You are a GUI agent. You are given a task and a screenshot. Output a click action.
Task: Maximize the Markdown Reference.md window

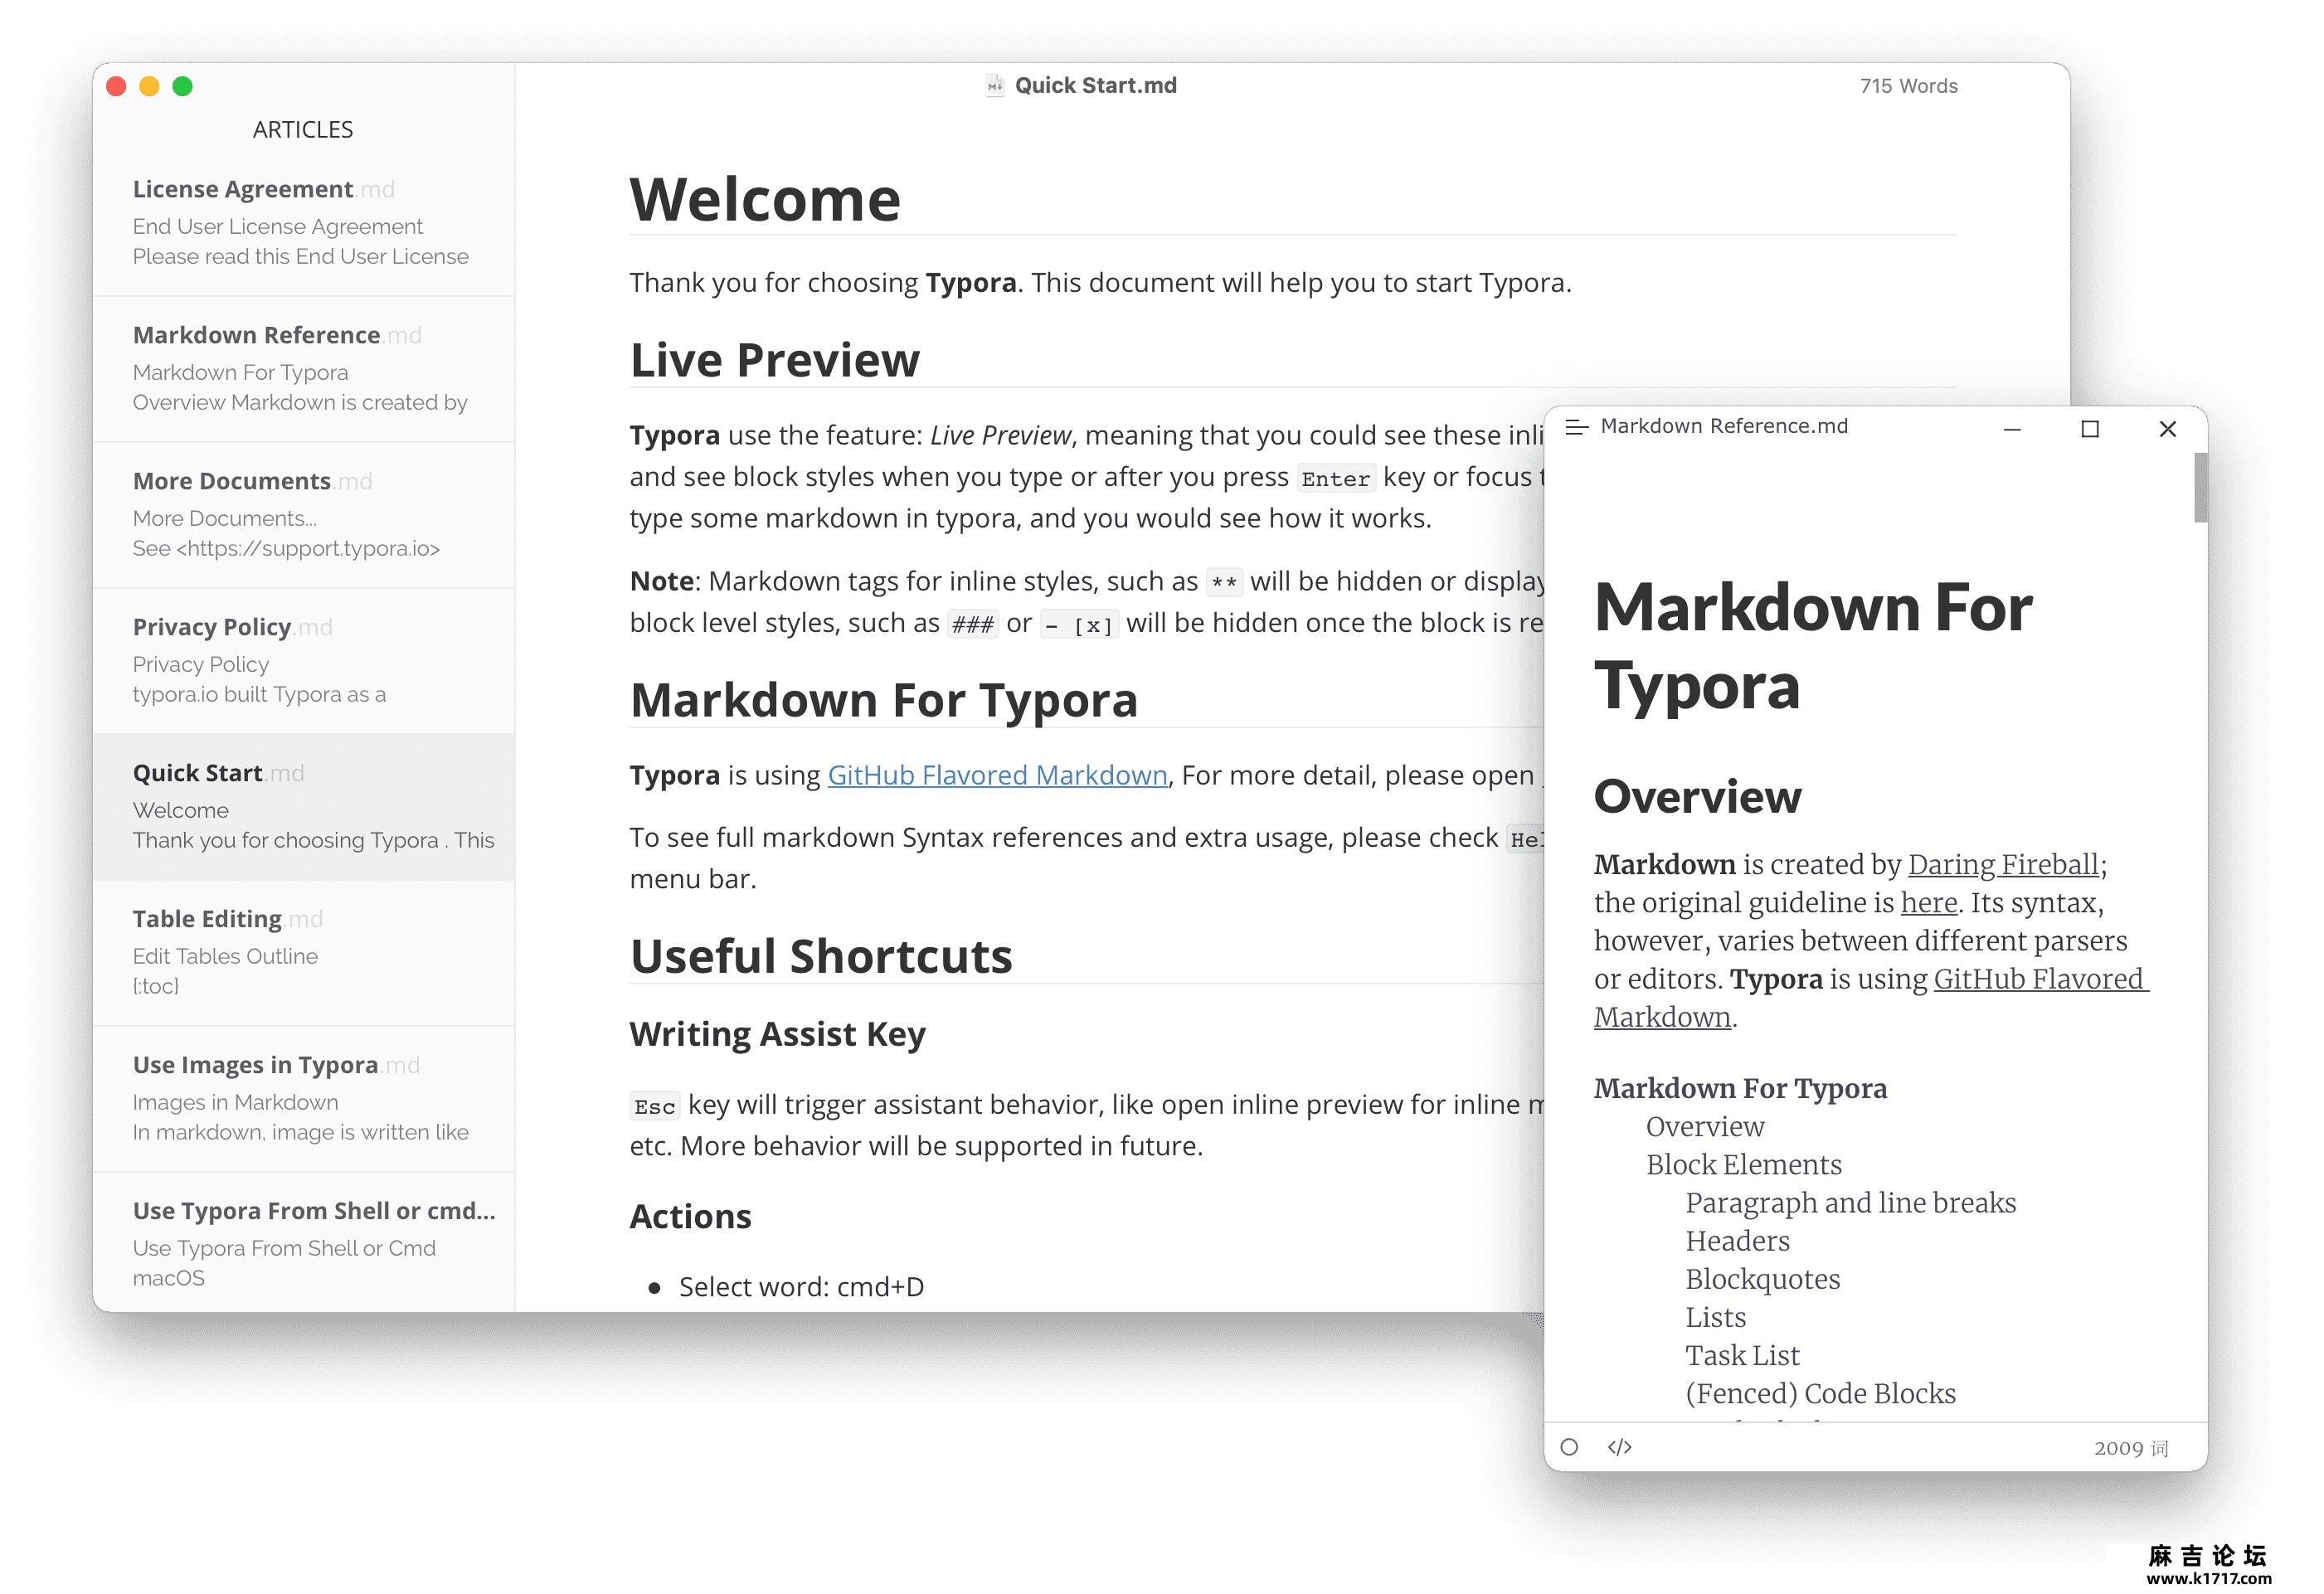coord(2090,429)
